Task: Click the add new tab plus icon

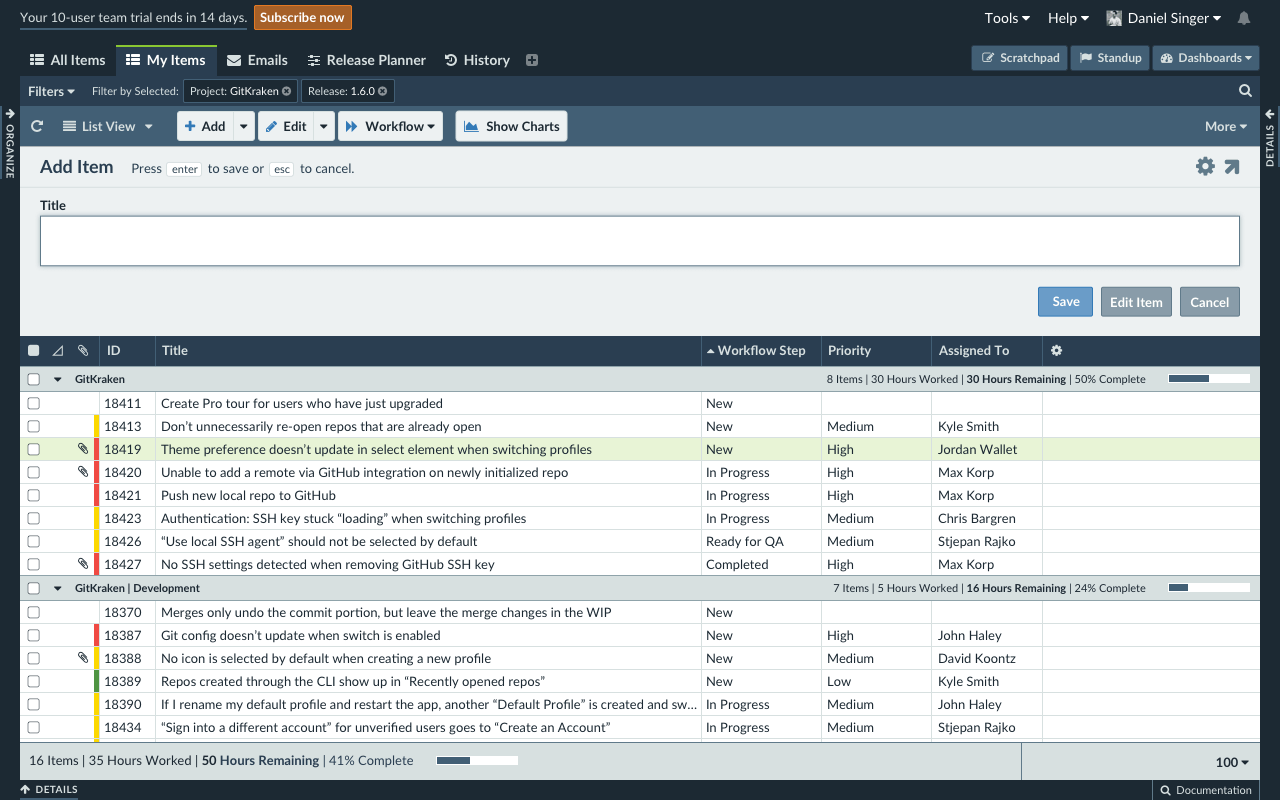Action: pos(532,60)
